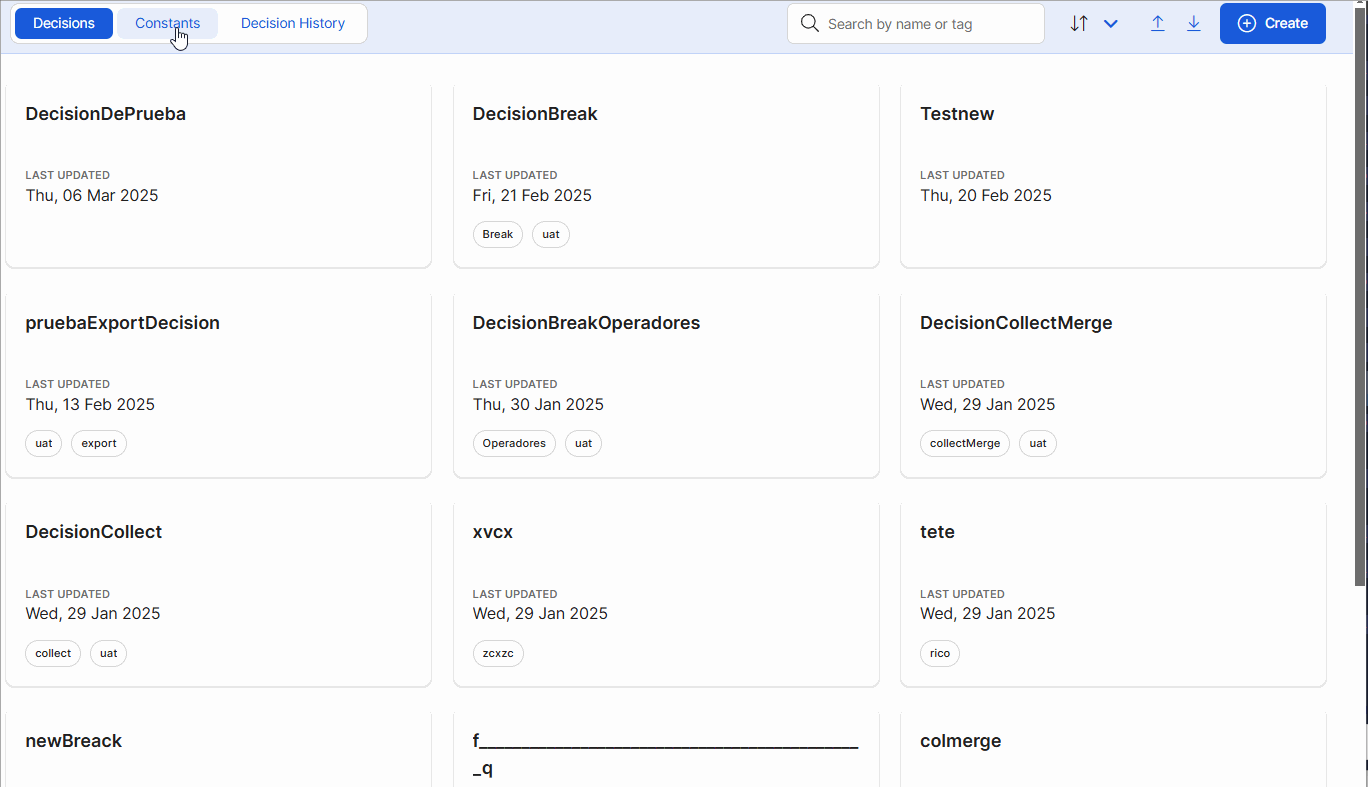Click the magnifier icon in the search bar

click(x=810, y=23)
